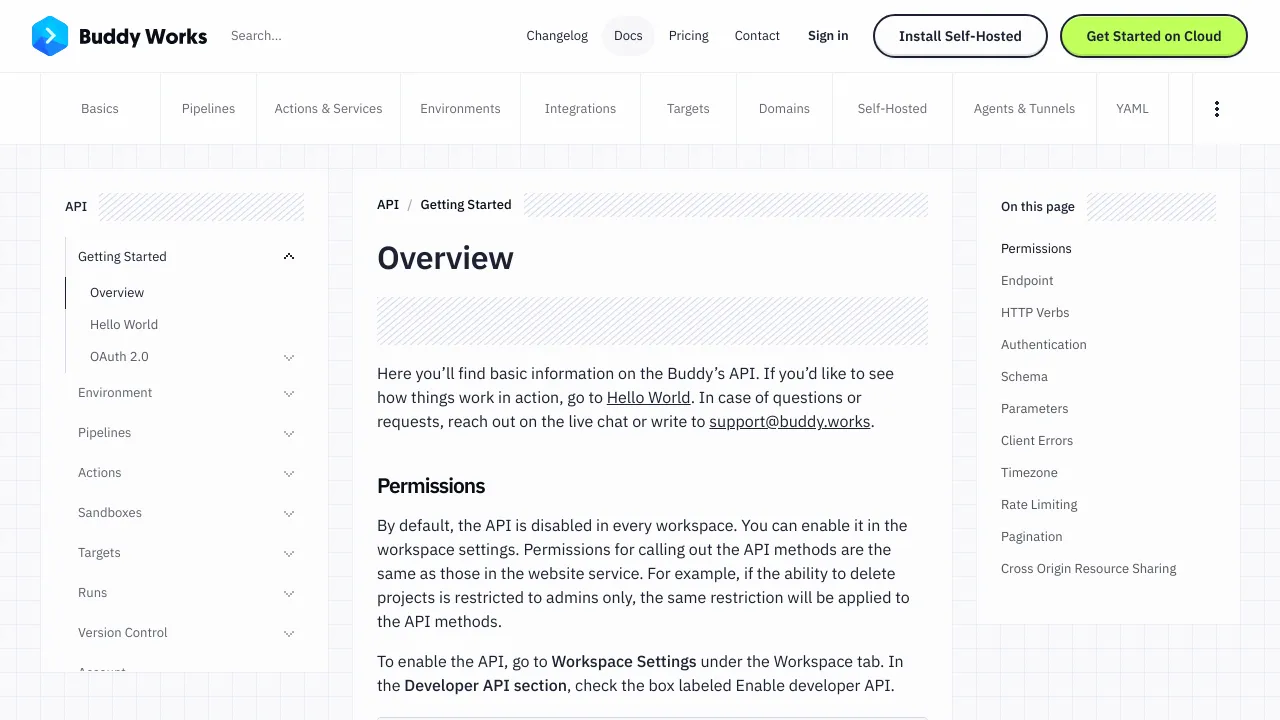Screen dimensions: 1280x720
Task: Jump to Permissions in On this page
Action: point(1036,249)
